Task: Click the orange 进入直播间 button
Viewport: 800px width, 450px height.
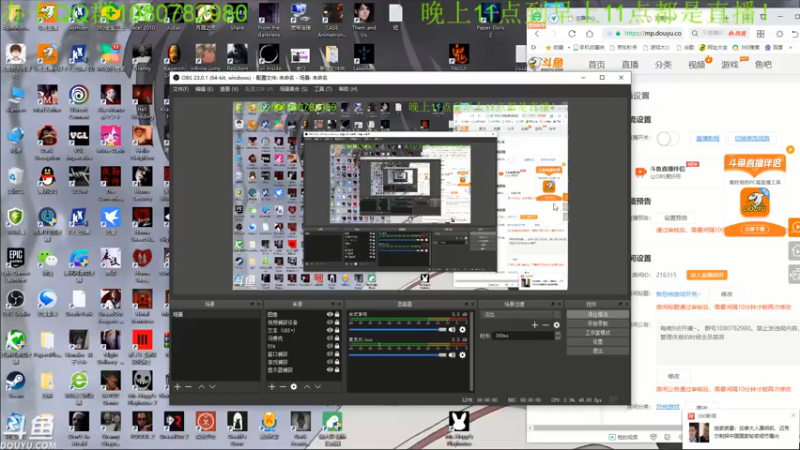Action: 707,275
